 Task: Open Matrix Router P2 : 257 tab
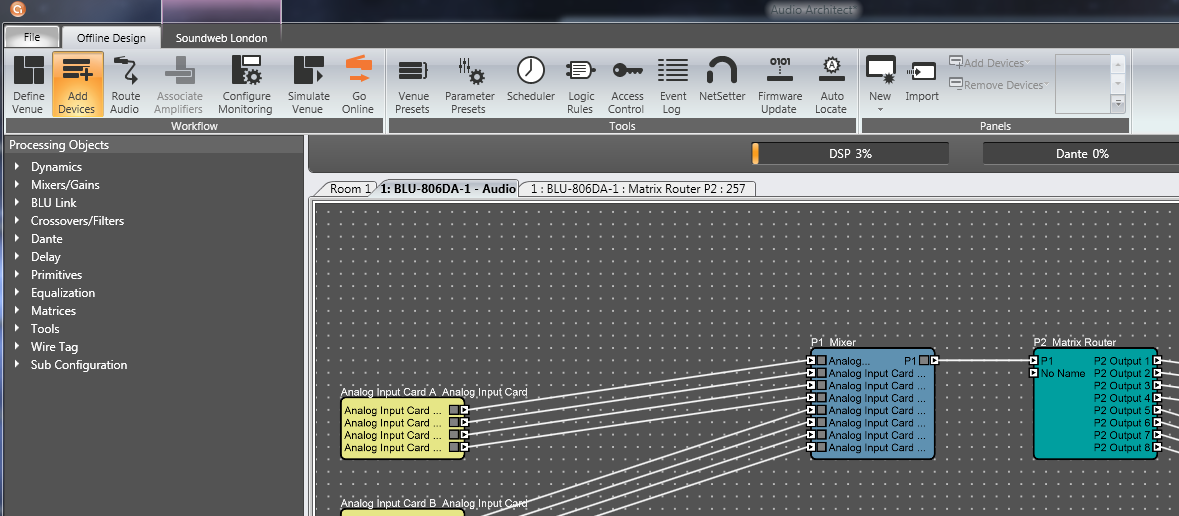coord(638,189)
